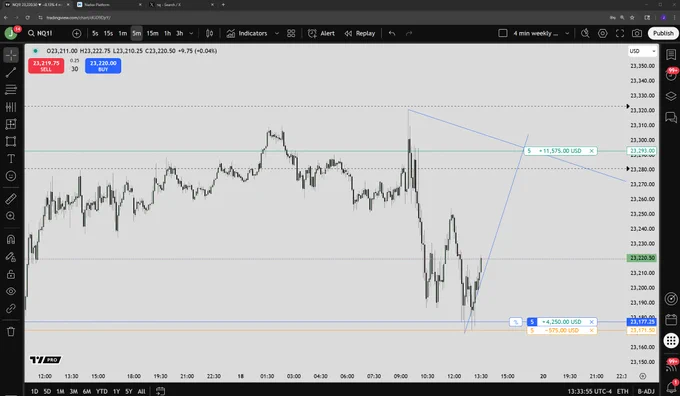This screenshot has height=396, width=680.
Task: Toggle the B-ADJ back-adjustment setting
Action: pyautogui.click(x=646, y=391)
